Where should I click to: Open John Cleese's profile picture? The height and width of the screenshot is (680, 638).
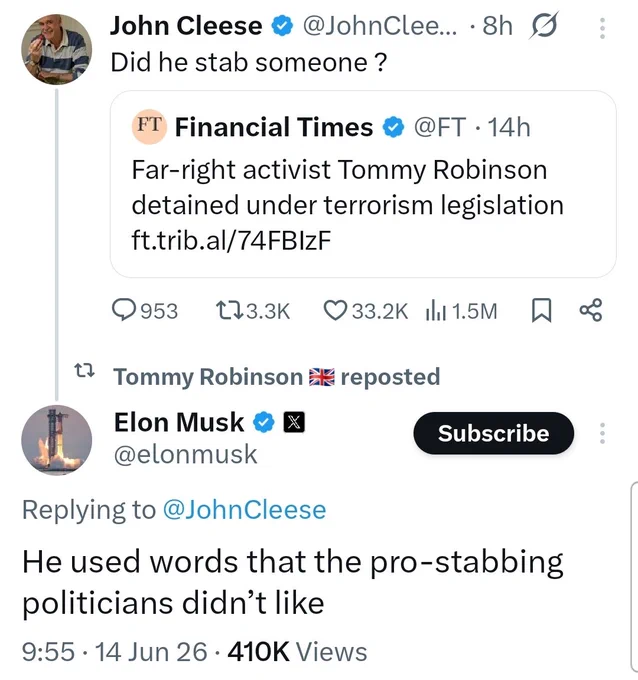[x=56, y=49]
